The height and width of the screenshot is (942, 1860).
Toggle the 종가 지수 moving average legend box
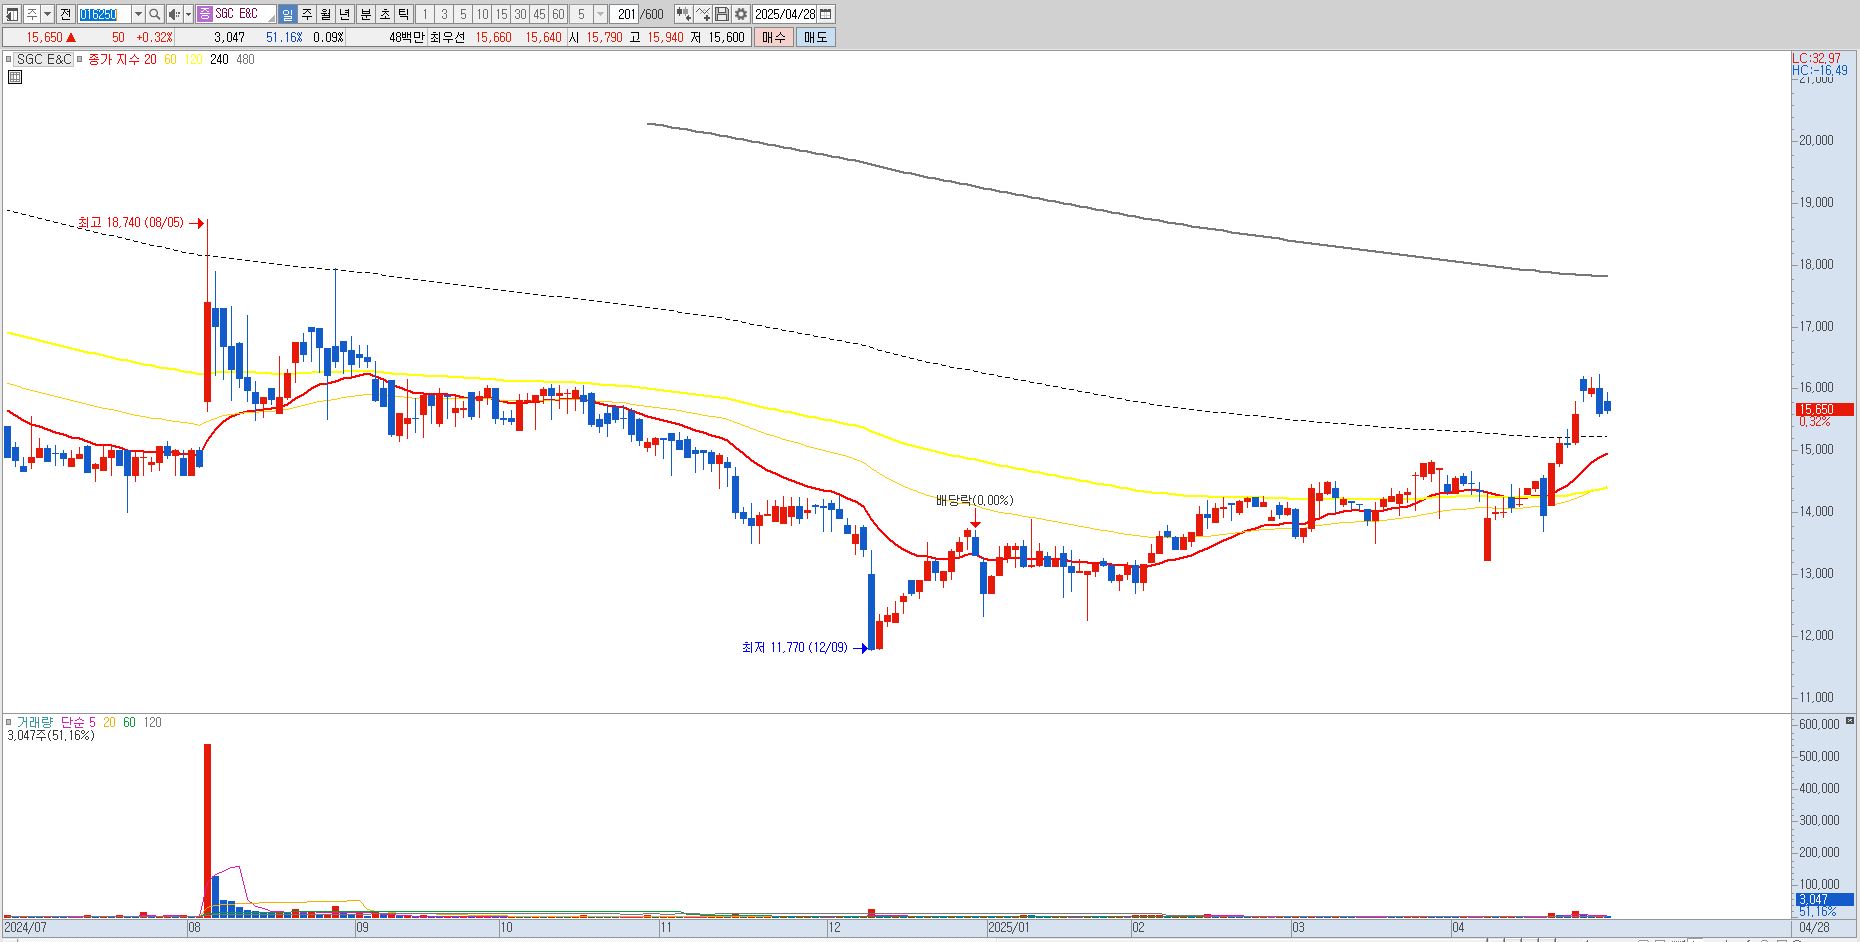tap(81, 59)
